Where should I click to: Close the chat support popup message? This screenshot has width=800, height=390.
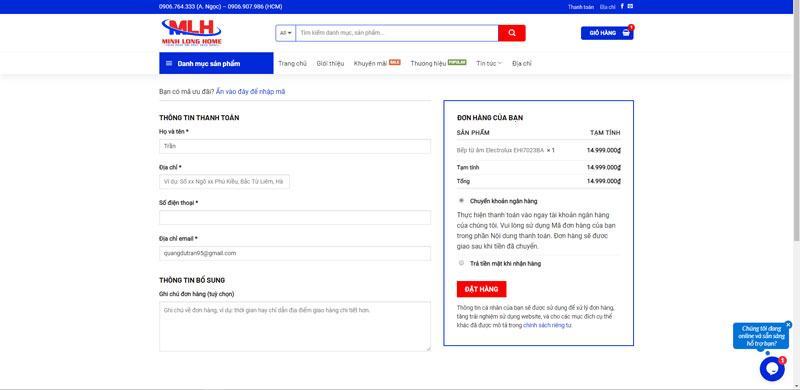788,324
